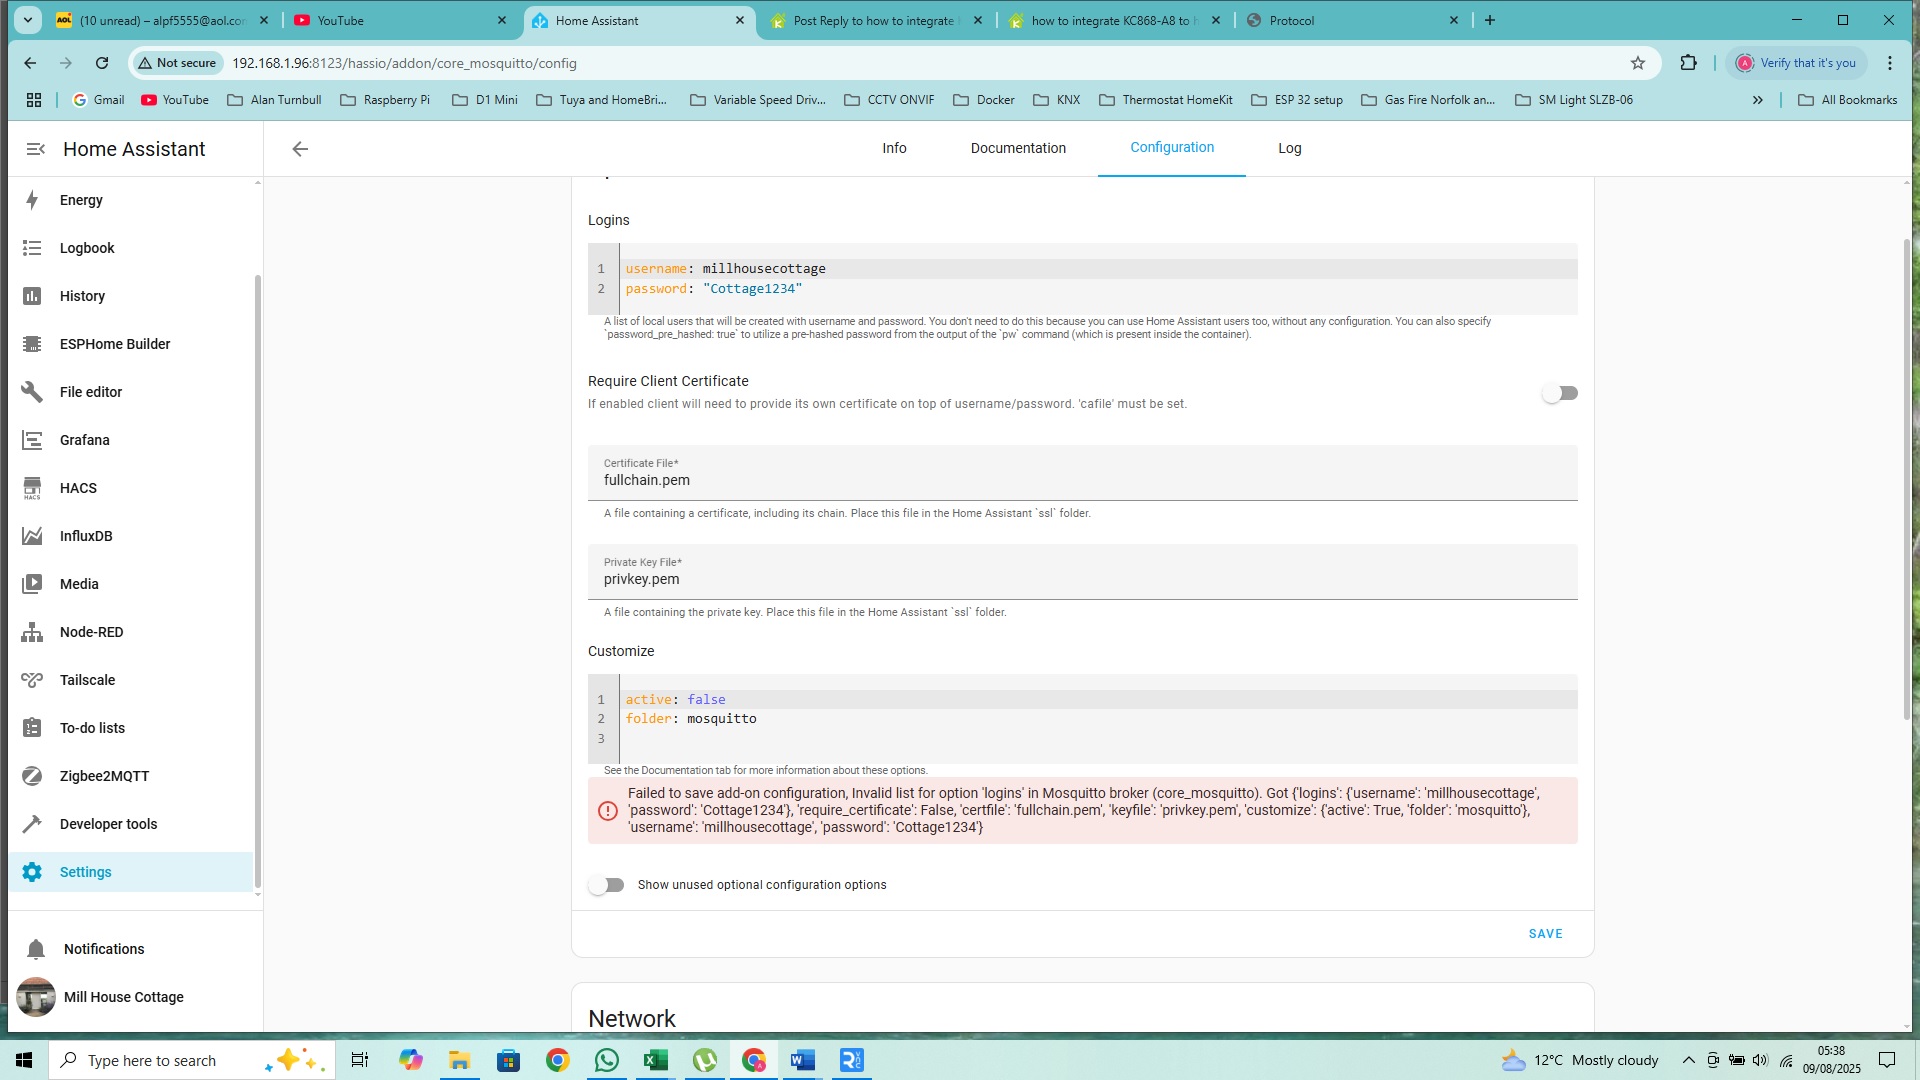Toggle Show unused optional configuration options
Viewport: 1920px width, 1080px height.
[x=606, y=885]
